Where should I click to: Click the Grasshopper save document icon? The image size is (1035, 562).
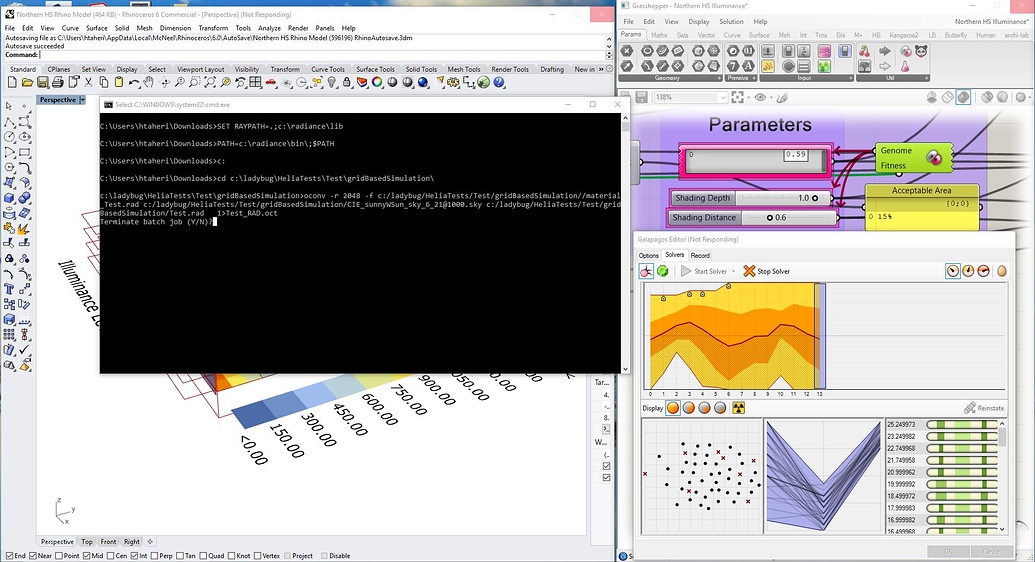point(641,97)
